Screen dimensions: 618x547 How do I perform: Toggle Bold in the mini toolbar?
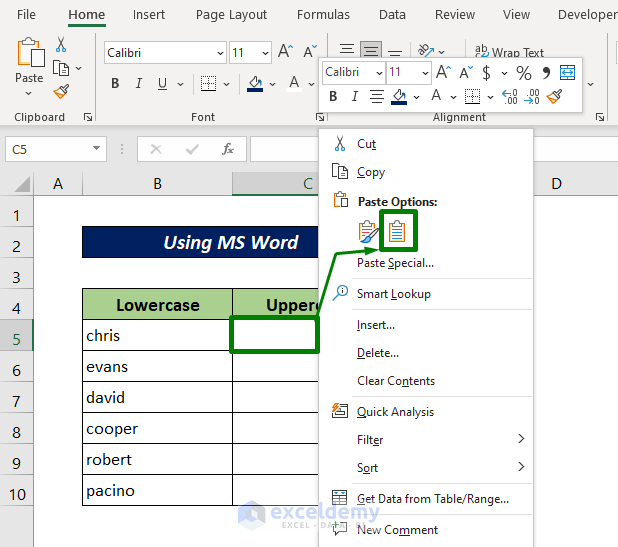(x=333, y=96)
